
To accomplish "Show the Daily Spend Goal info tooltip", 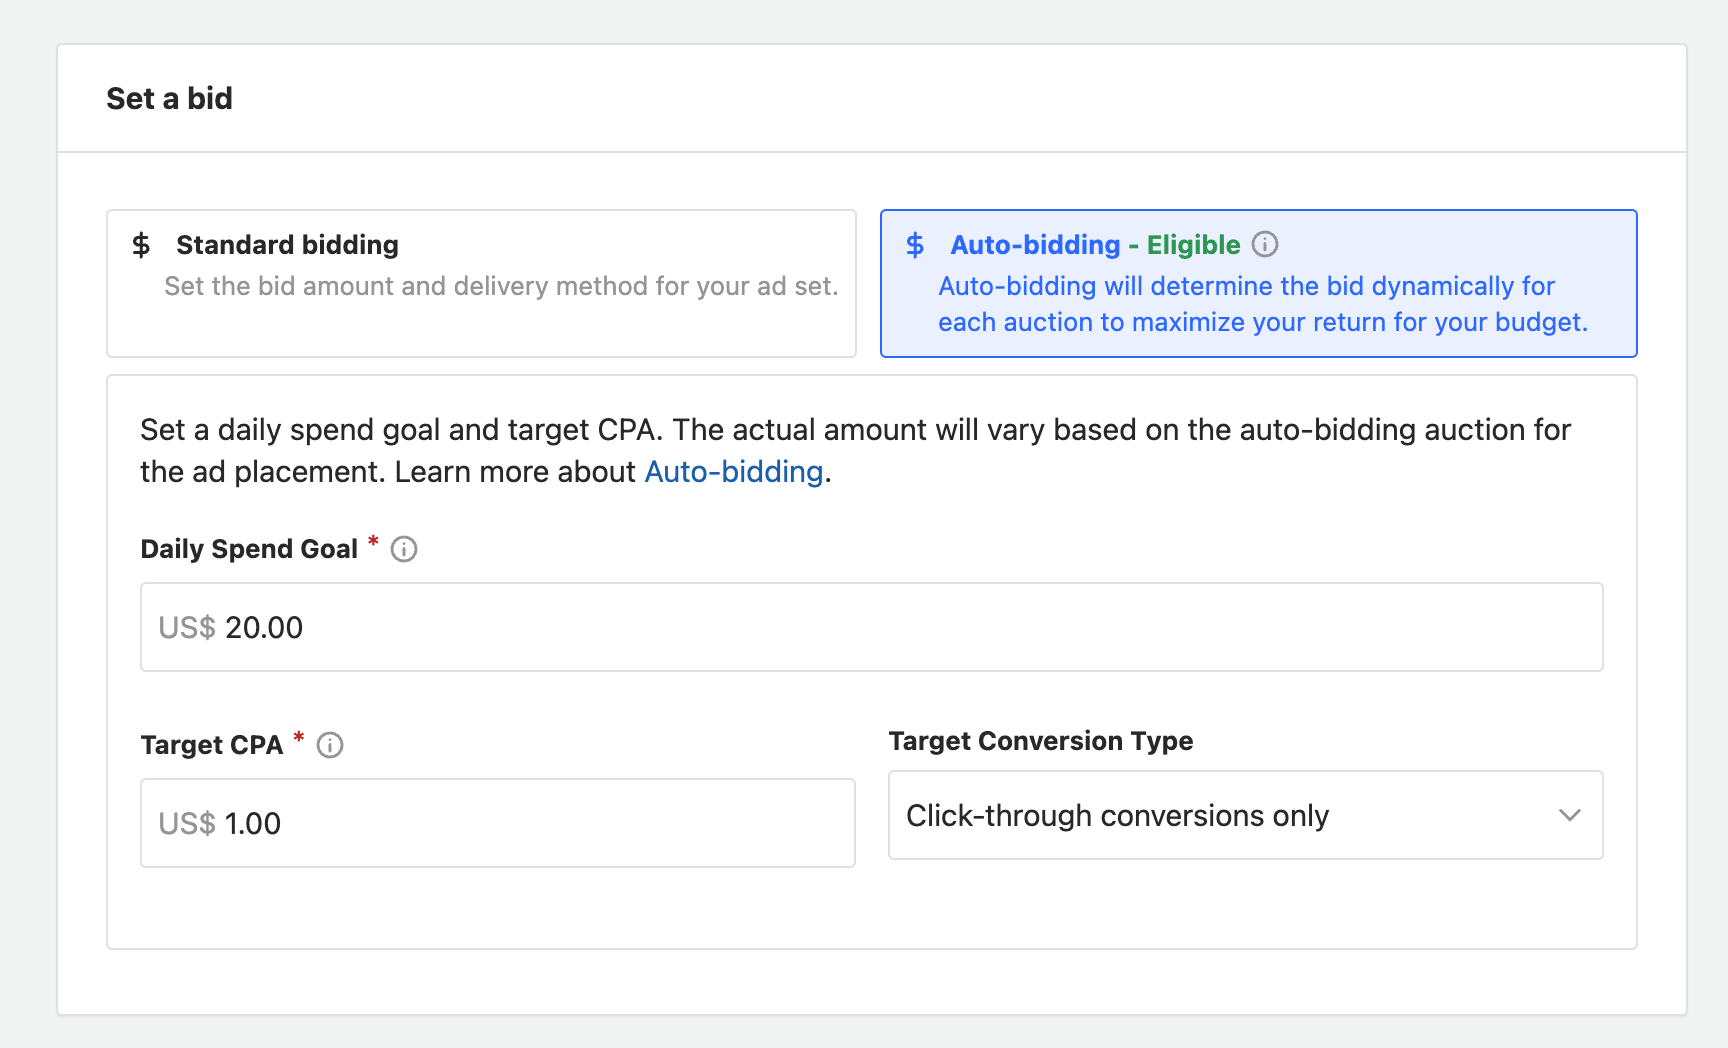I will (404, 549).
